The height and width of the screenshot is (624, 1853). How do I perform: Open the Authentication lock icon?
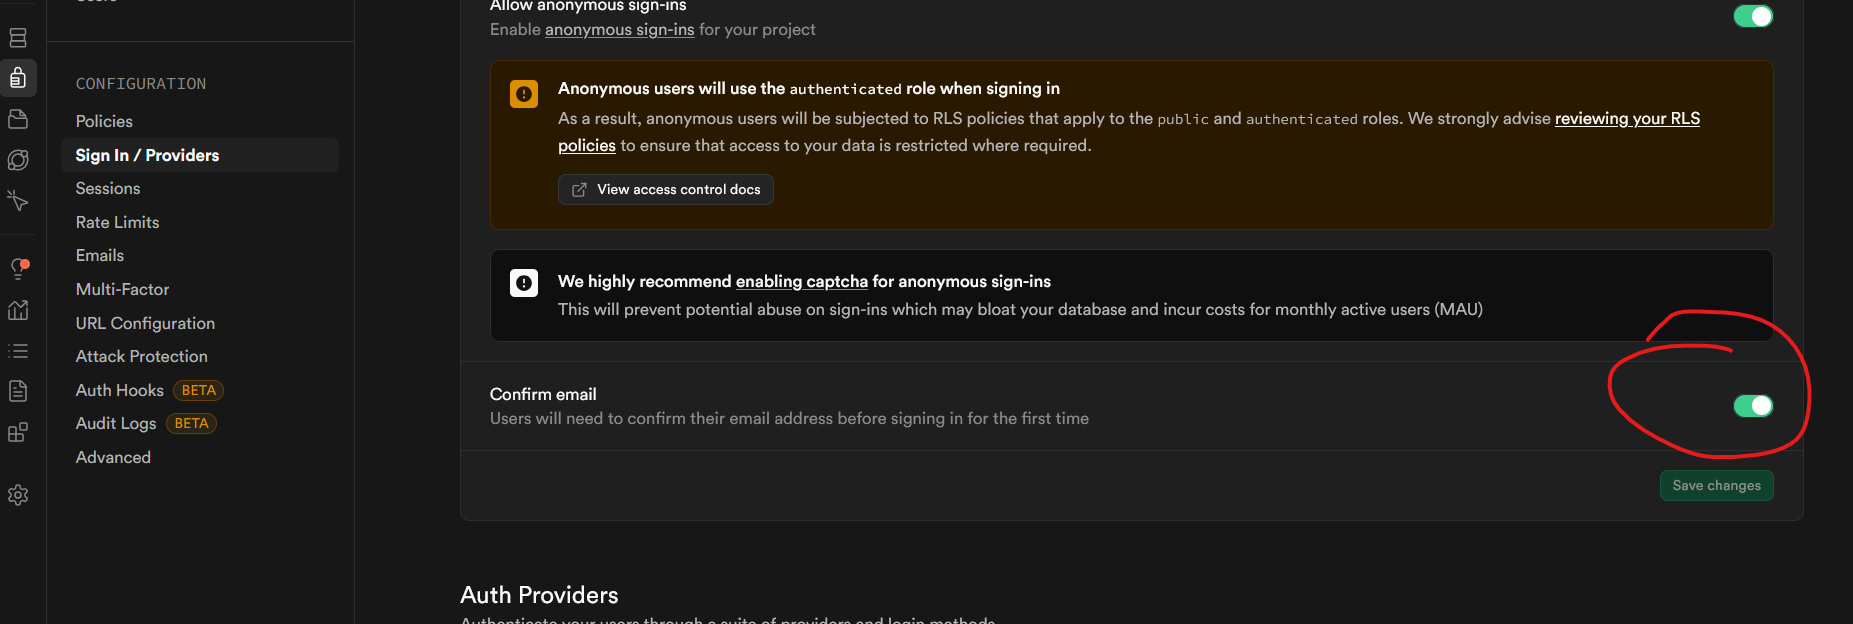18,78
